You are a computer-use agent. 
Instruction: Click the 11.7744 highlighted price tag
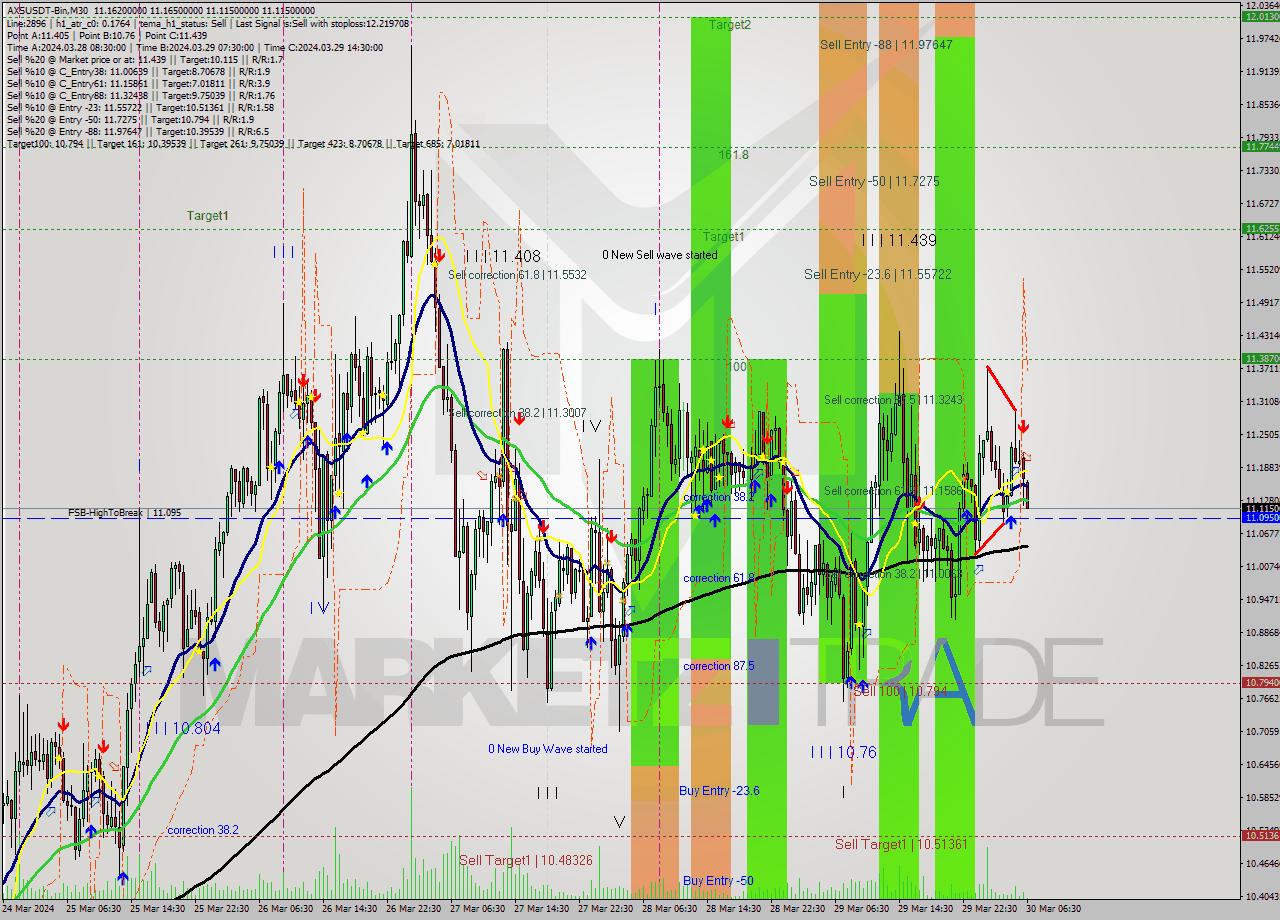point(1260,146)
